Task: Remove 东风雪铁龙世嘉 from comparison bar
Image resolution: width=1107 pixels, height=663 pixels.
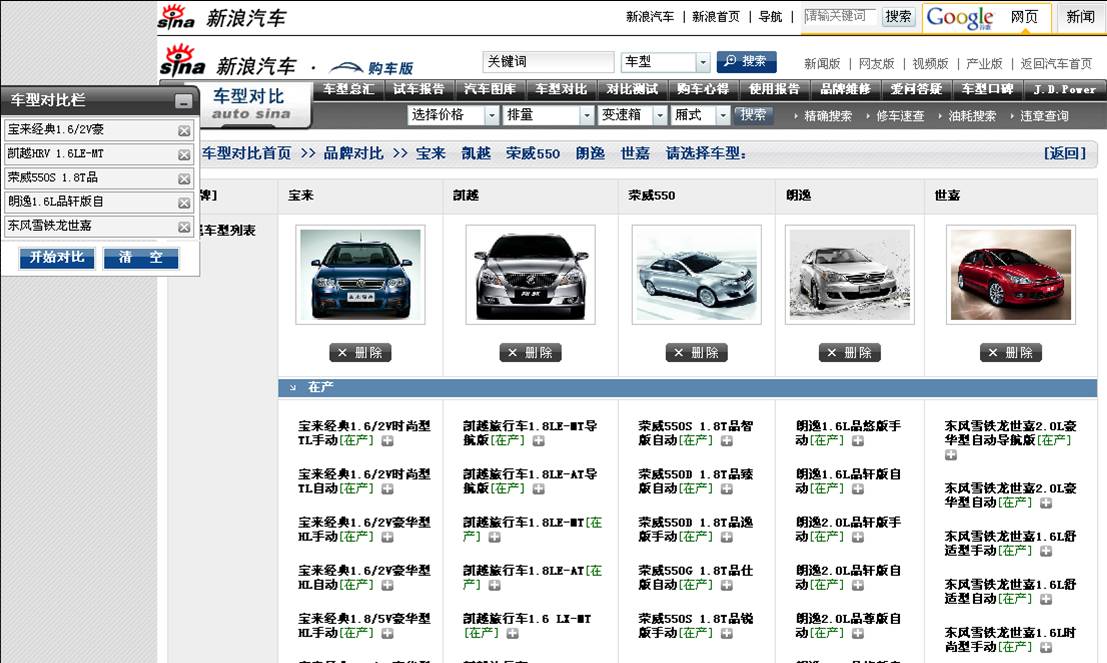Action: click(184, 227)
